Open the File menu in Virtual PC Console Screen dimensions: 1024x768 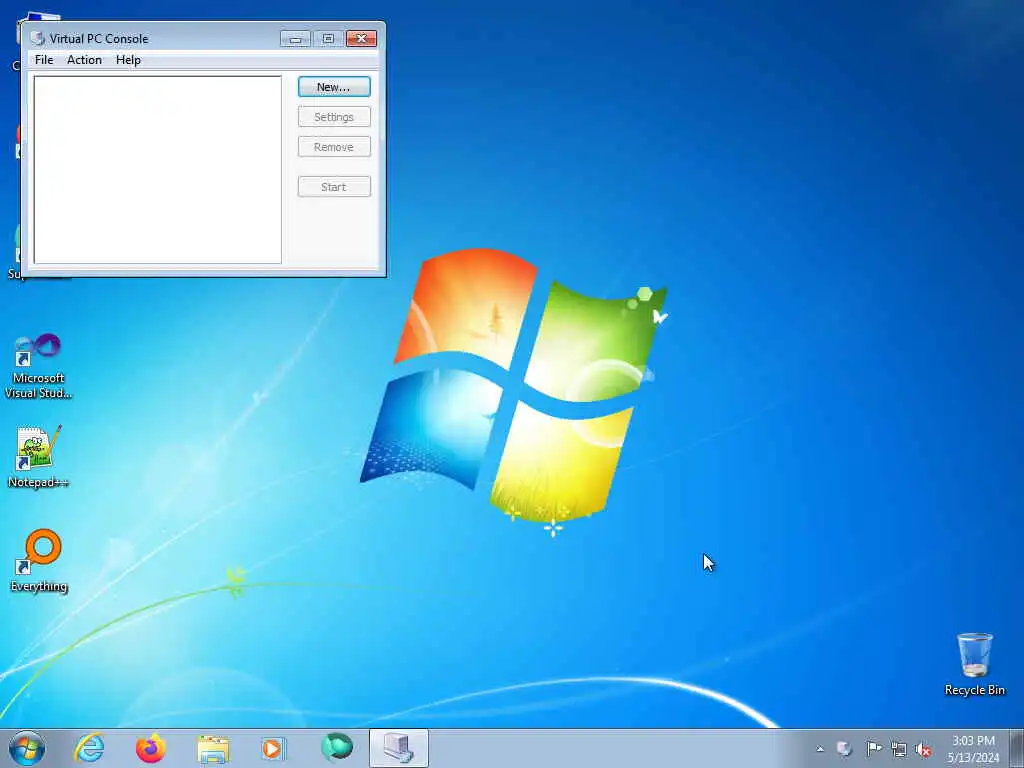(x=44, y=60)
